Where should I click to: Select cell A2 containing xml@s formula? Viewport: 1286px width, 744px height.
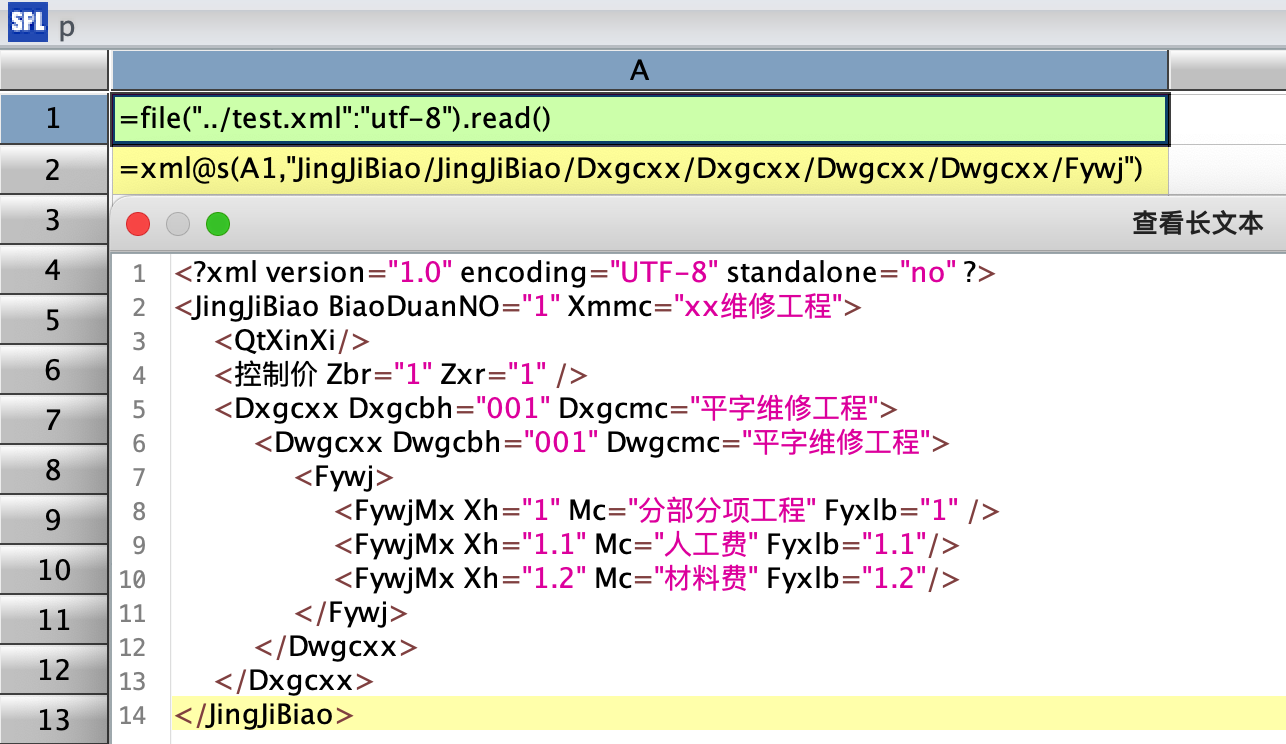click(x=639, y=170)
